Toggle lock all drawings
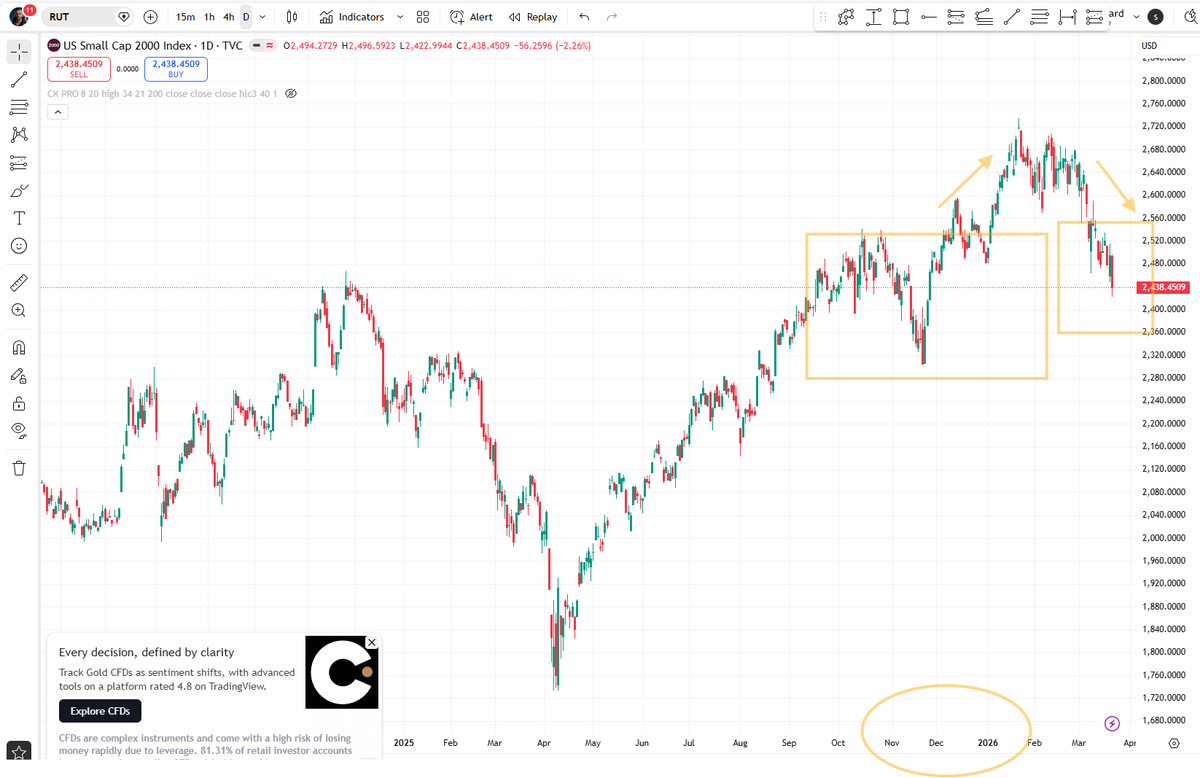The image size is (1200, 778). 19,404
